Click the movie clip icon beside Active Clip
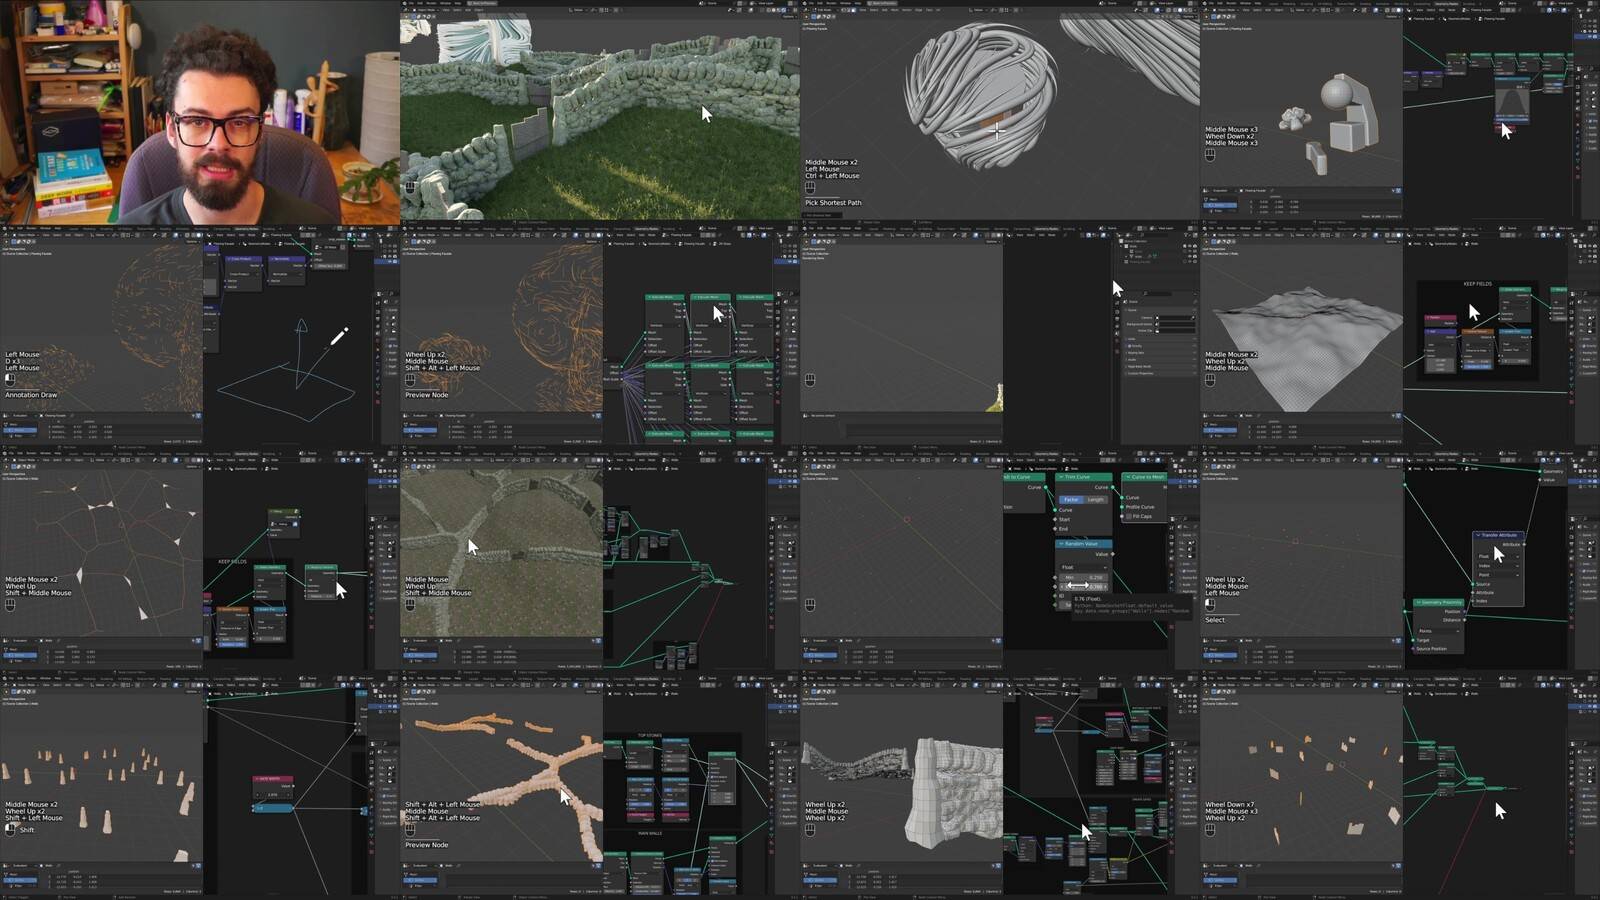The height and width of the screenshot is (900, 1600). [1159, 331]
